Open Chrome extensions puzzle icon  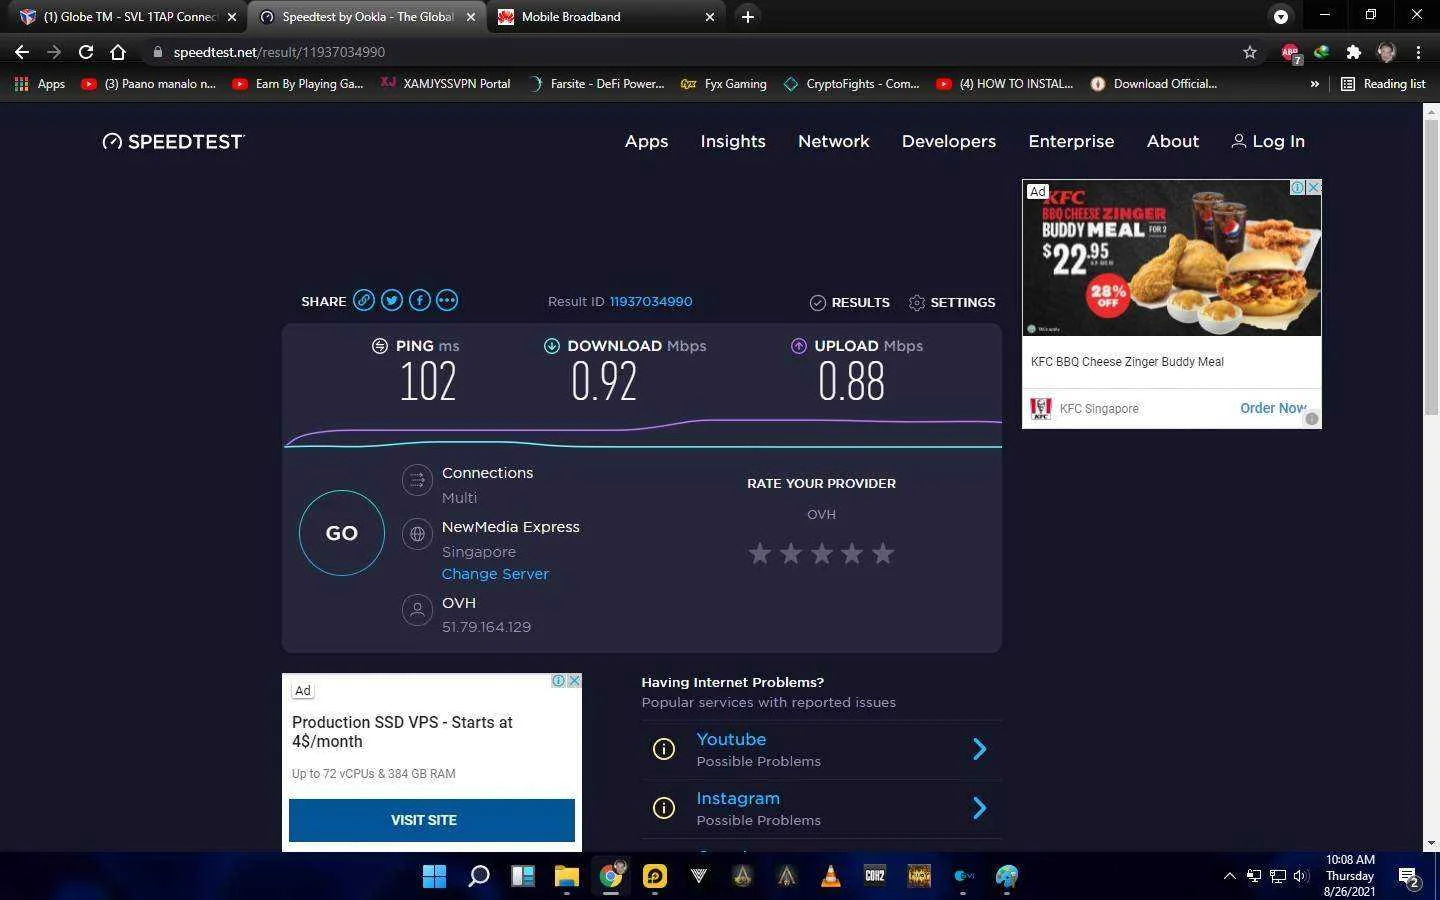(1354, 52)
